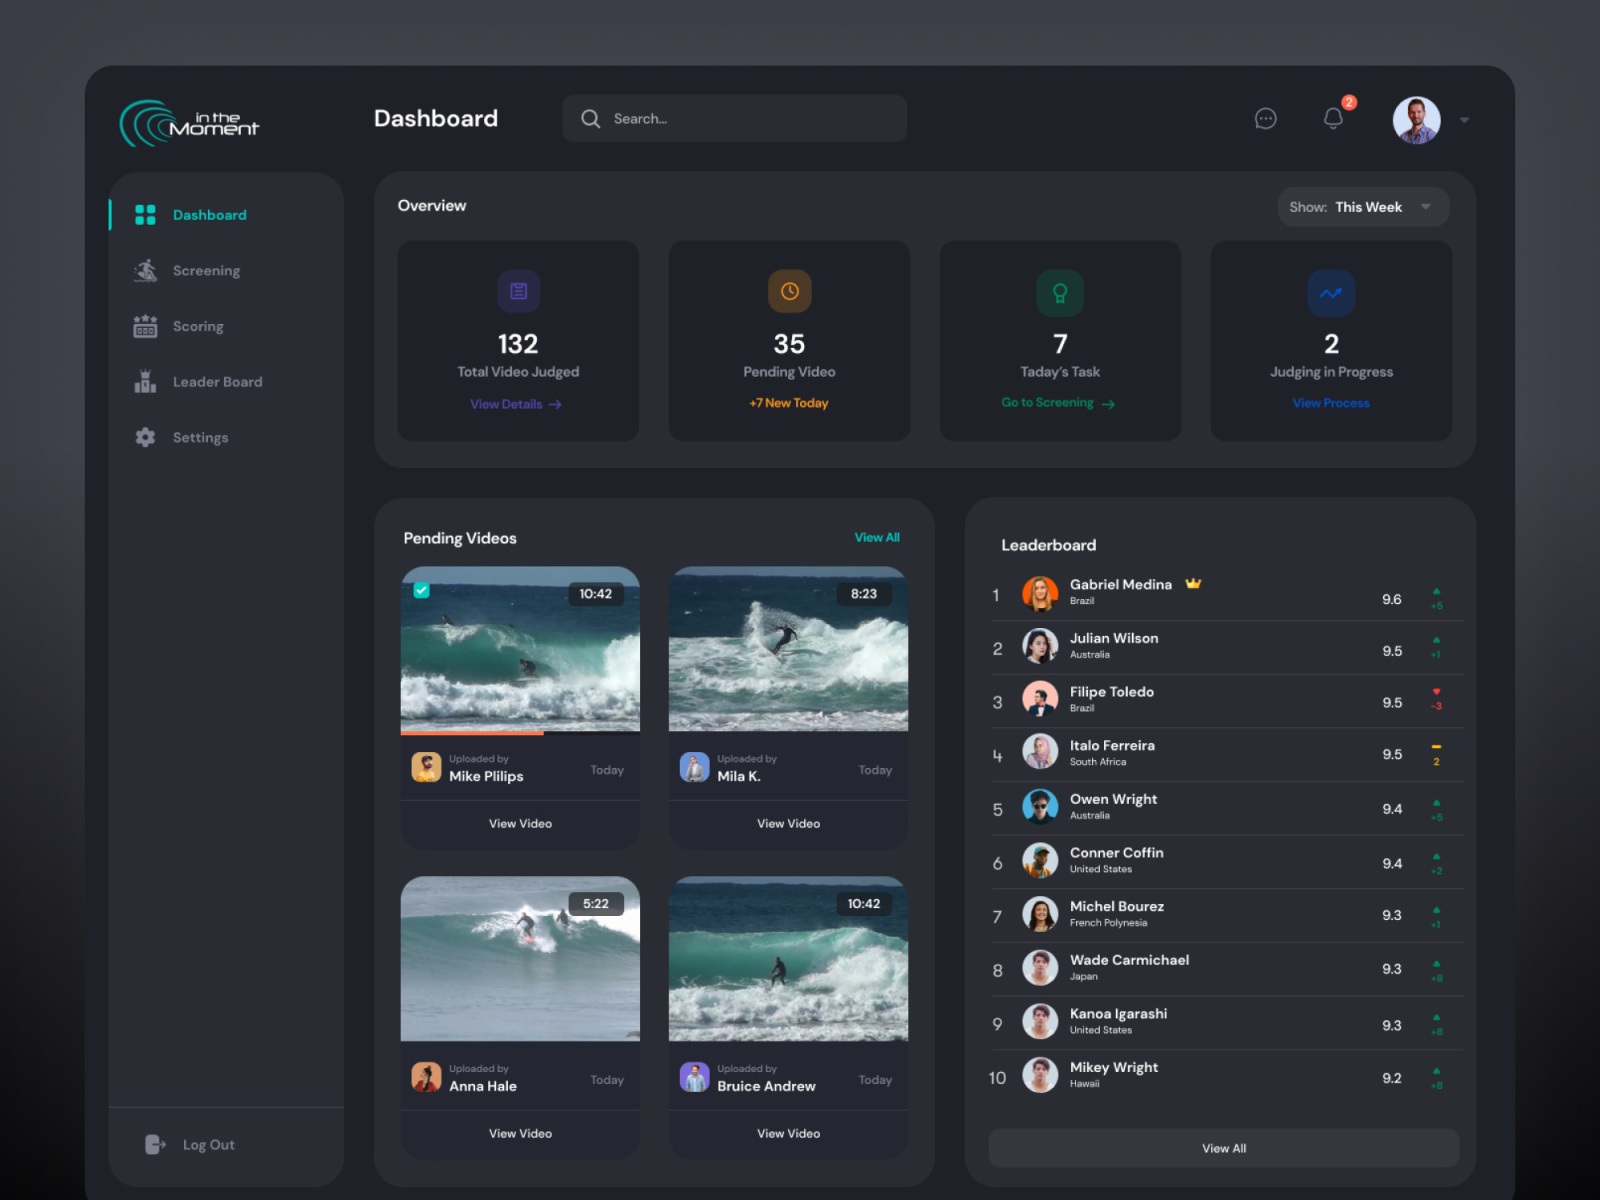Click the View All leaderboard button
The image size is (1600, 1200).
point(1223,1148)
